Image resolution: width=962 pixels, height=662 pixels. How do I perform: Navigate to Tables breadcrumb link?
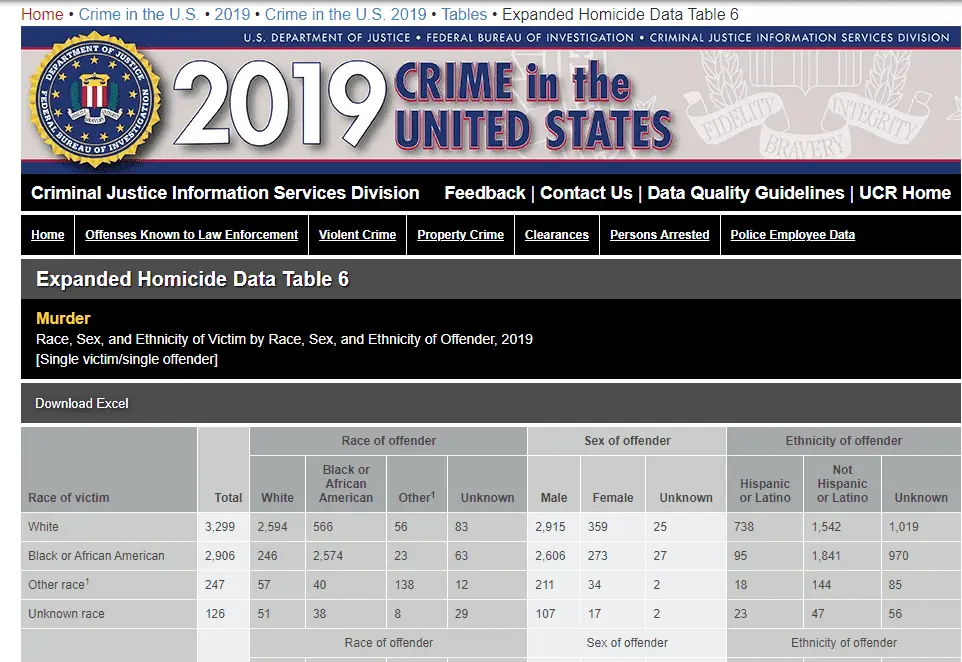click(x=464, y=14)
